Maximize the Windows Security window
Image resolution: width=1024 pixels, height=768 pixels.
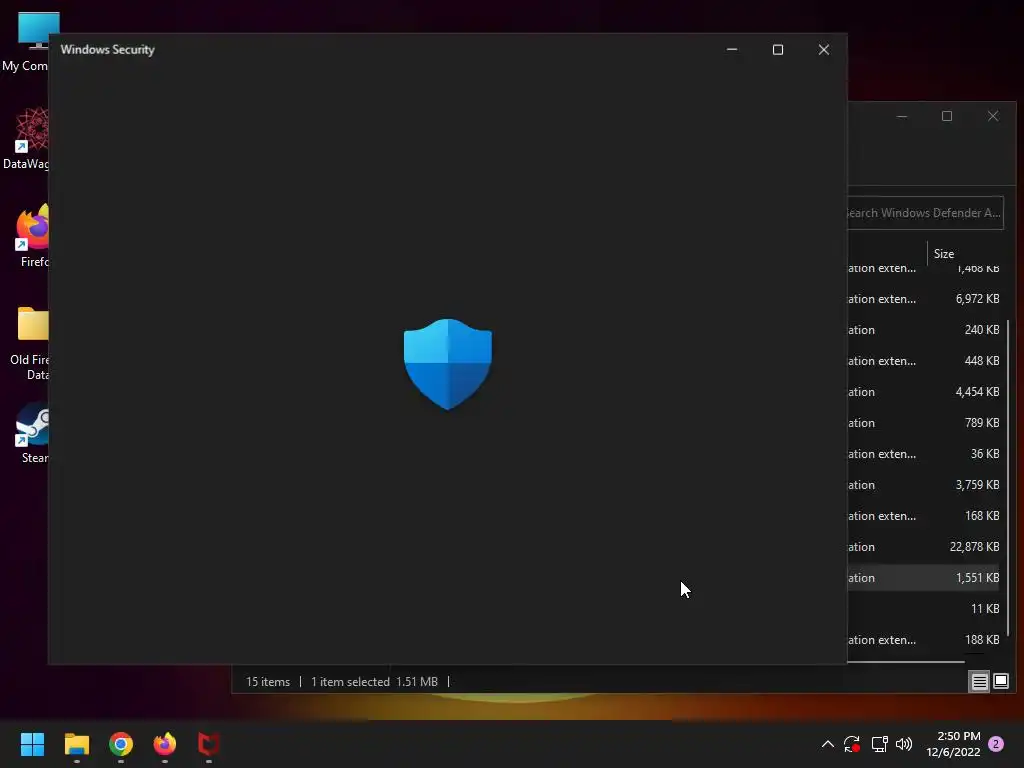(x=778, y=50)
